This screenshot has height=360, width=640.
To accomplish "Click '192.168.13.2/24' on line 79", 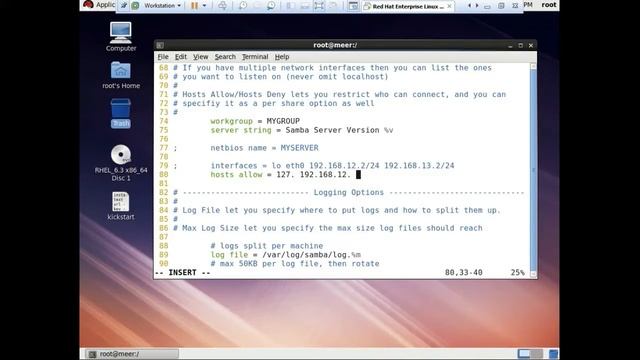I will [x=419, y=166].
